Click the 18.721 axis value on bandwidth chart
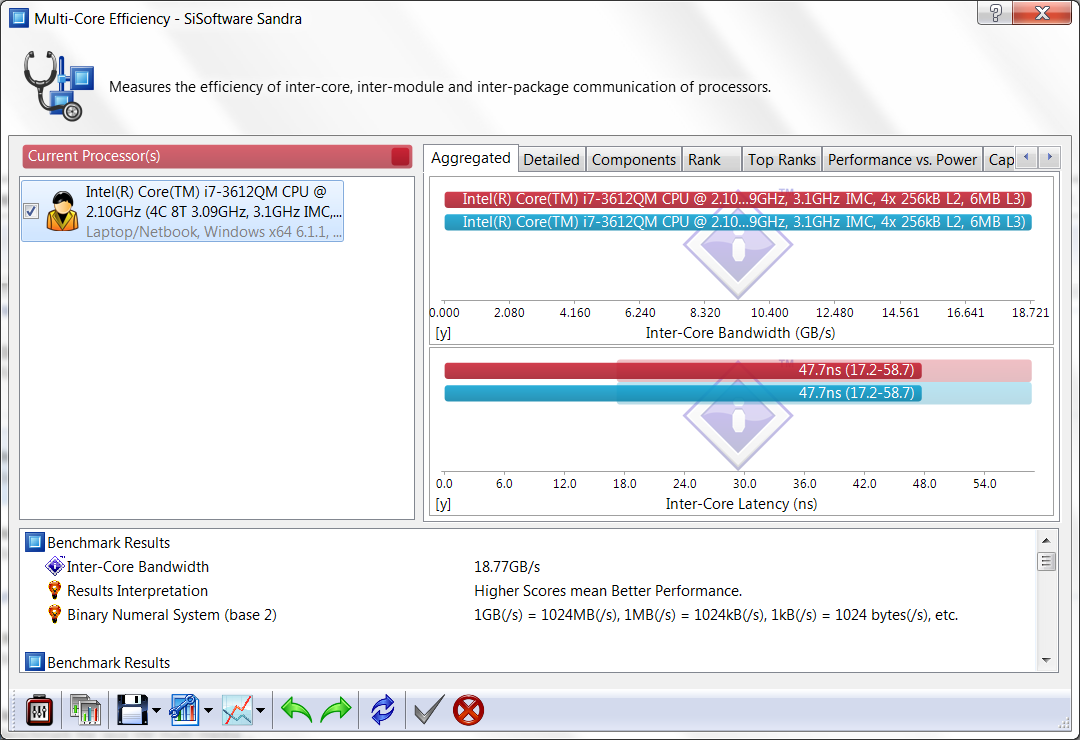This screenshot has width=1080, height=740. click(x=1030, y=312)
